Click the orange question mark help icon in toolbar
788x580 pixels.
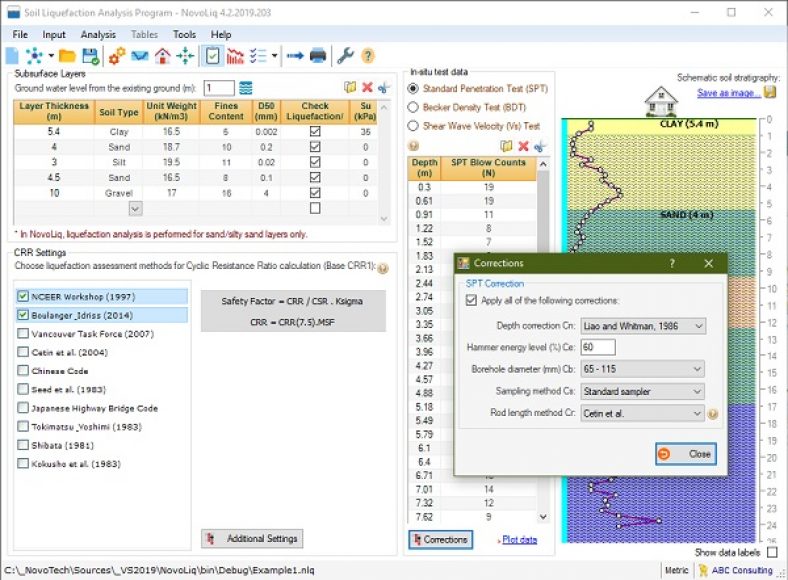coord(368,56)
